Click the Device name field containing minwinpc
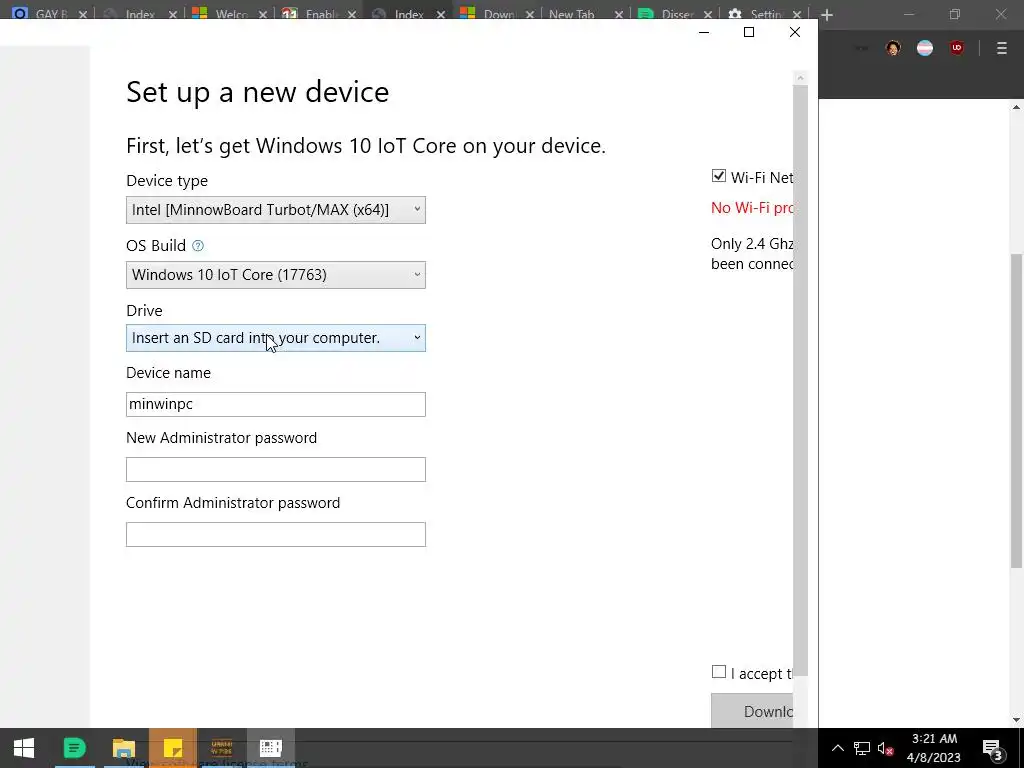 tap(276, 404)
